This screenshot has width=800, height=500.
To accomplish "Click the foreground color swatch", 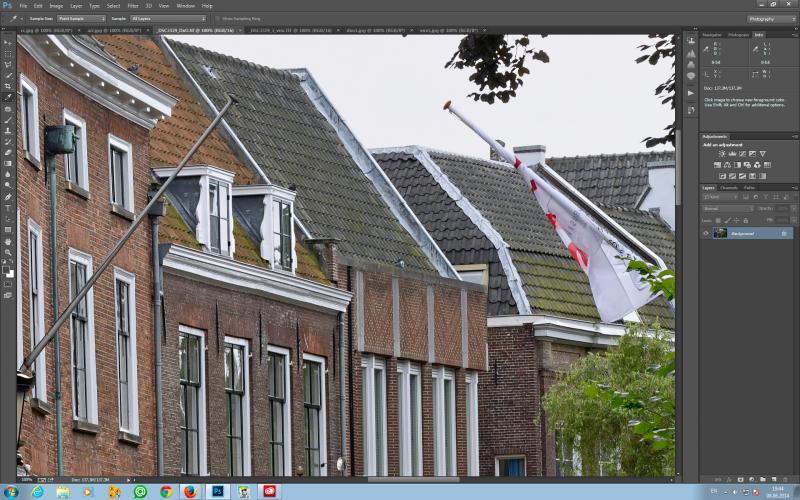I will coord(6,270).
